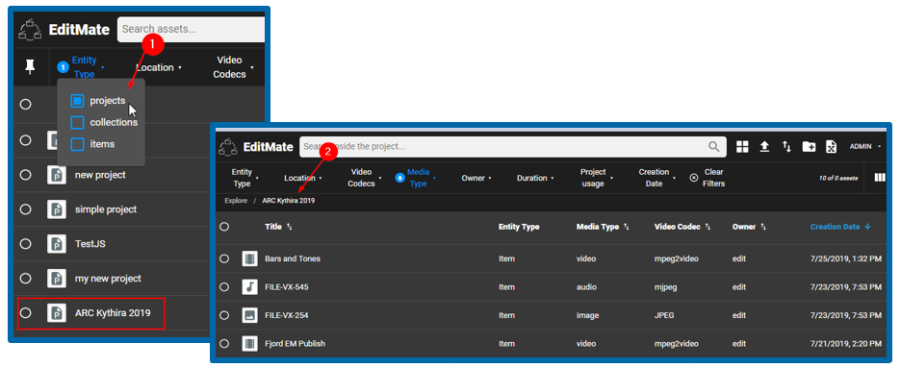Open Project usage filter dropdown

596,178
